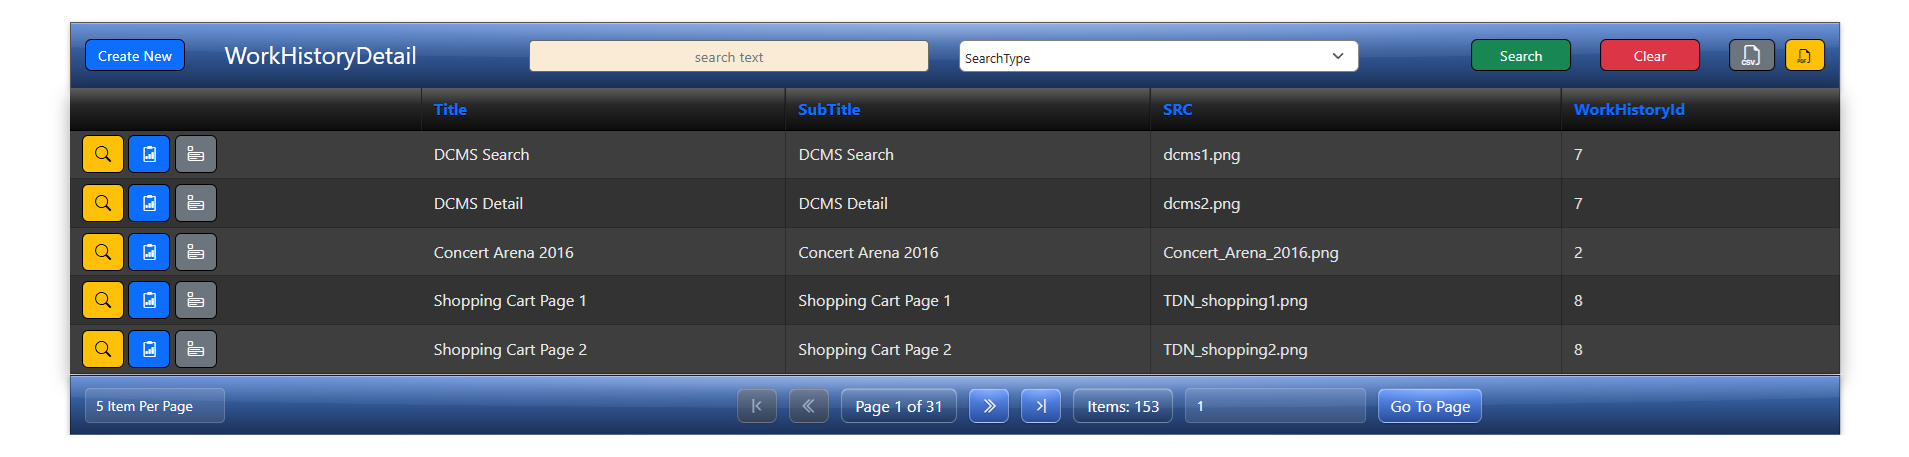1909x457 pixels.
Task: Export the table as PDF file
Action: point(1804,55)
